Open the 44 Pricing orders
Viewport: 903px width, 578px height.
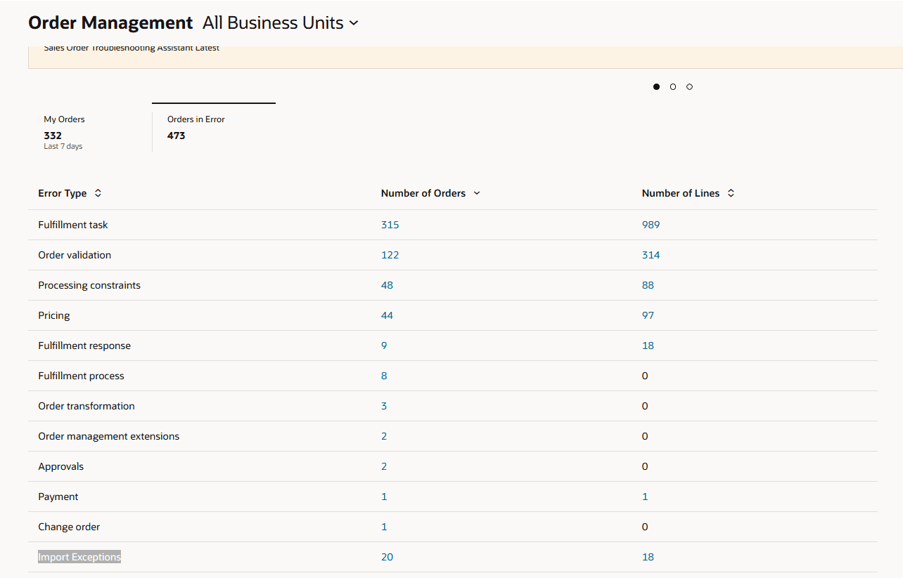click(387, 315)
